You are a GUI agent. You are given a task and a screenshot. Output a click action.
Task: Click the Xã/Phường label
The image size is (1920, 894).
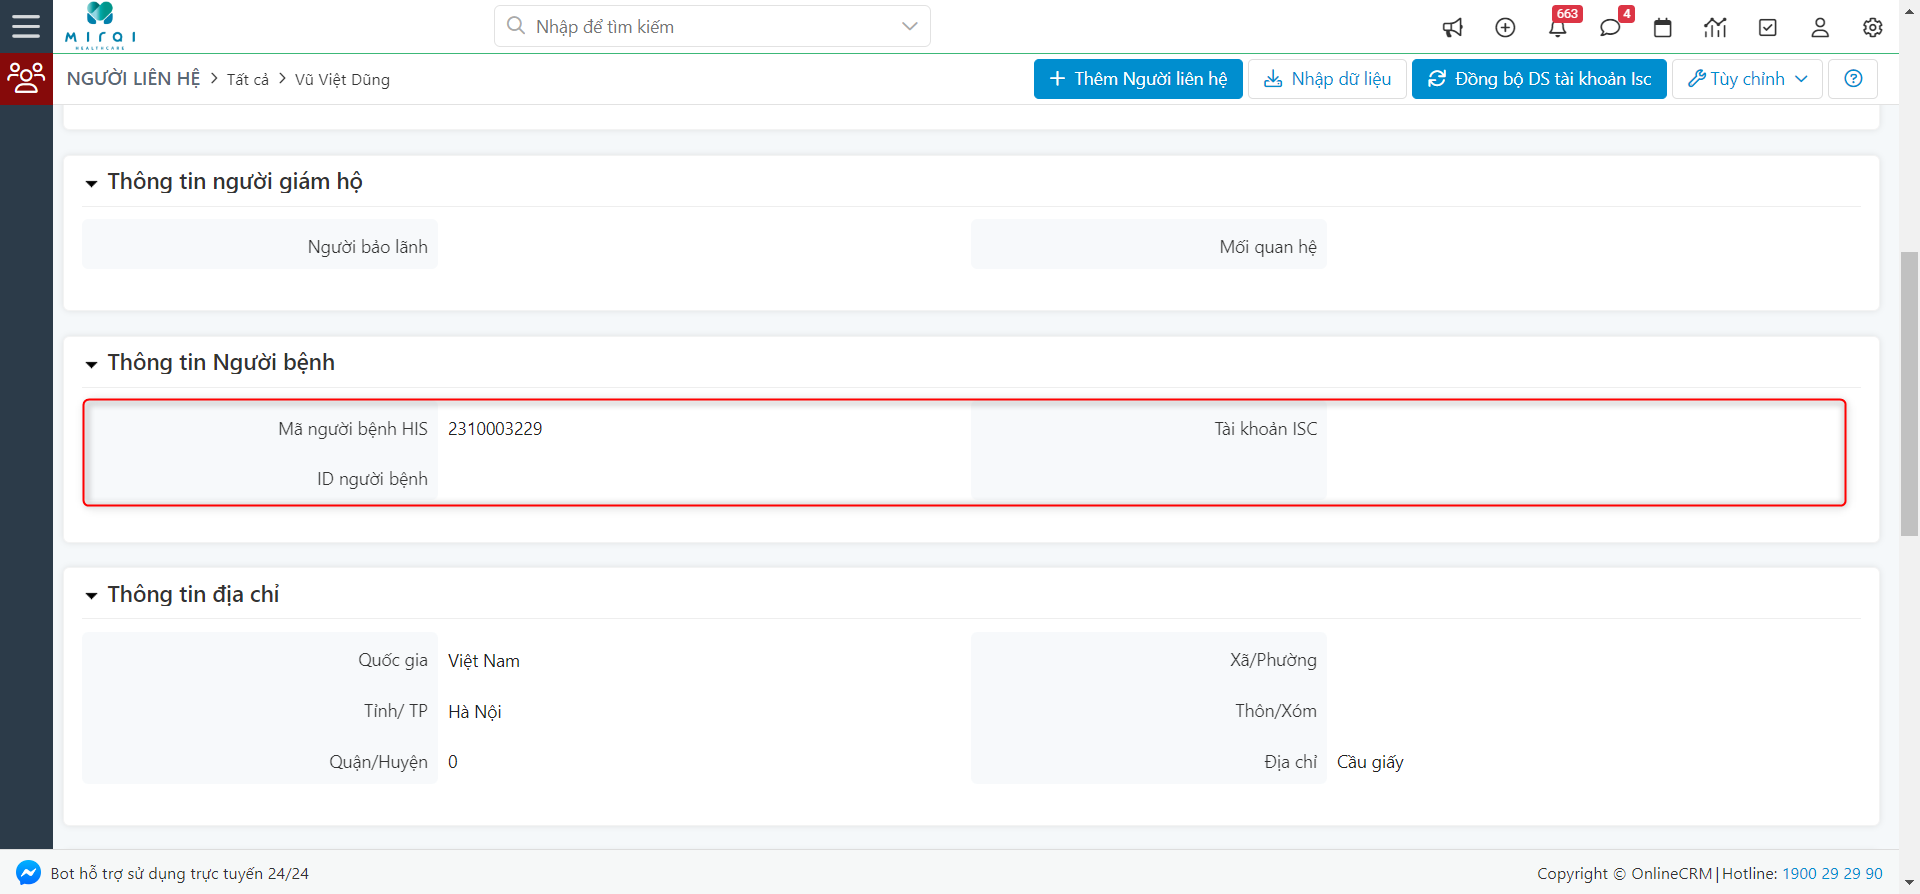(x=1273, y=660)
